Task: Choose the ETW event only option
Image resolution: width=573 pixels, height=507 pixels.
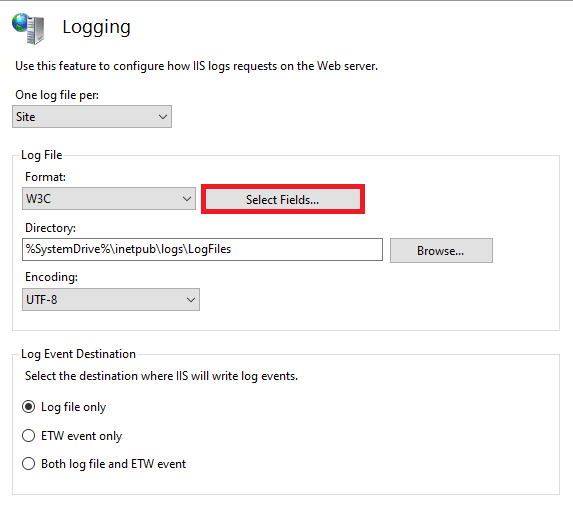Action: [x=29, y=436]
